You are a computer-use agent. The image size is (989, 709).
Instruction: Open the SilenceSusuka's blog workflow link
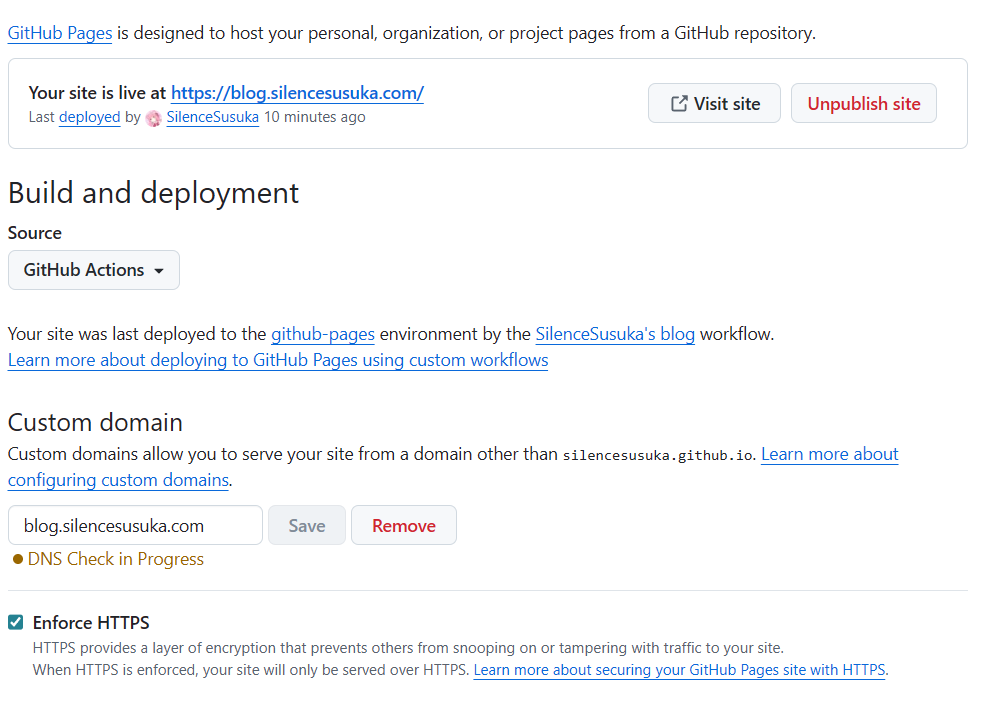[615, 334]
